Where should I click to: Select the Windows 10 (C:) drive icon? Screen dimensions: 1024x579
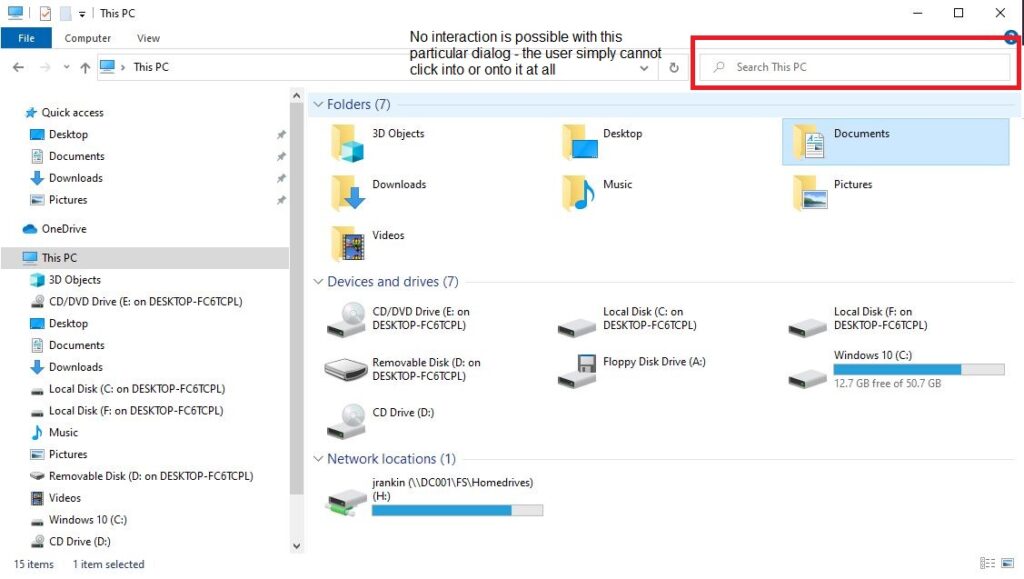[807, 371]
